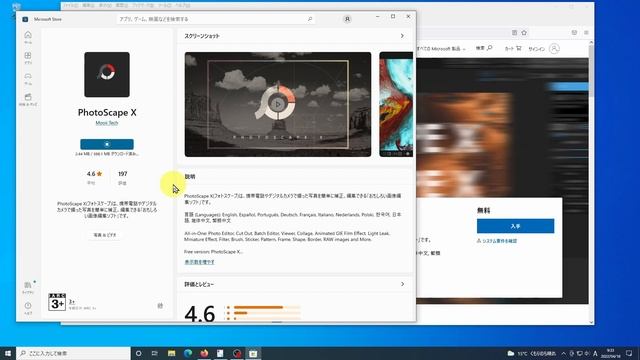640x360 pixels.
Task: Expand the Screenshots section chevron
Action: tap(402, 36)
